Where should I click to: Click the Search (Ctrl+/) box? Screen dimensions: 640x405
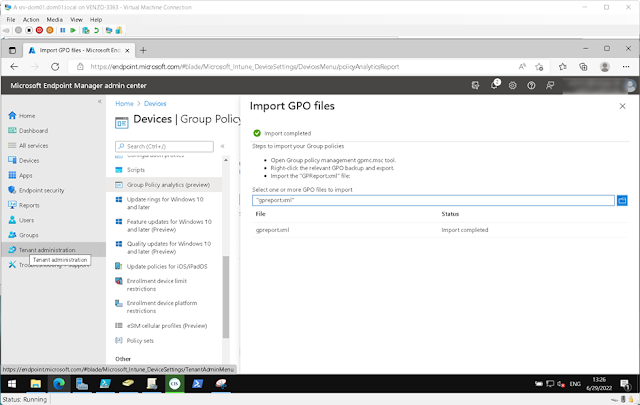click(x=164, y=146)
